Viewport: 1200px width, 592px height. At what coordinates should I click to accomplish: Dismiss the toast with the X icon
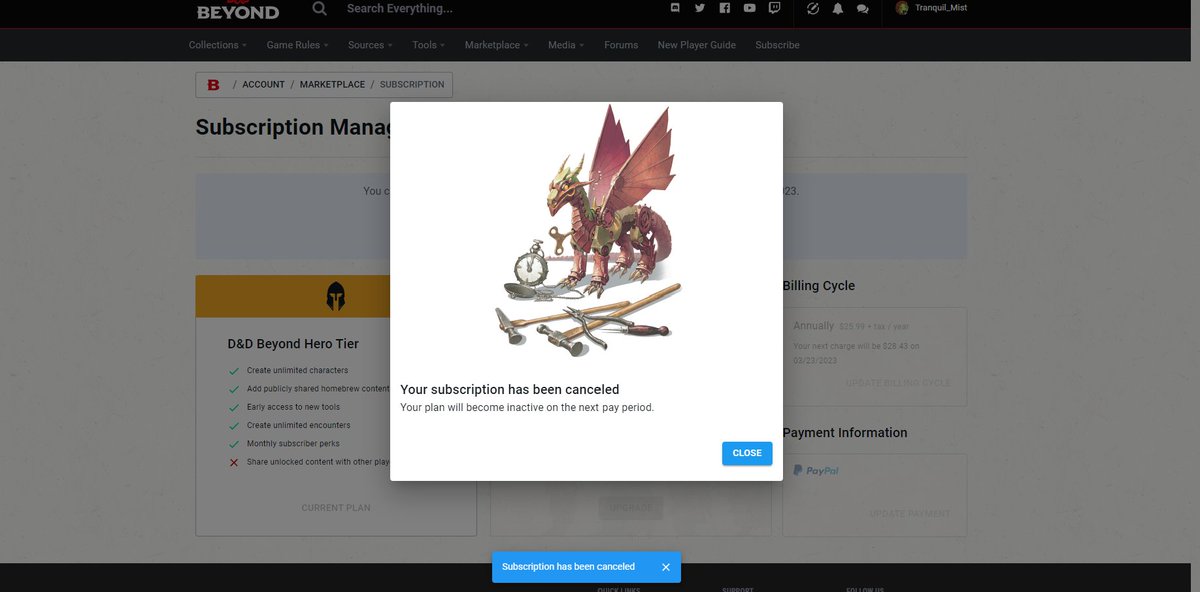click(x=666, y=567)
